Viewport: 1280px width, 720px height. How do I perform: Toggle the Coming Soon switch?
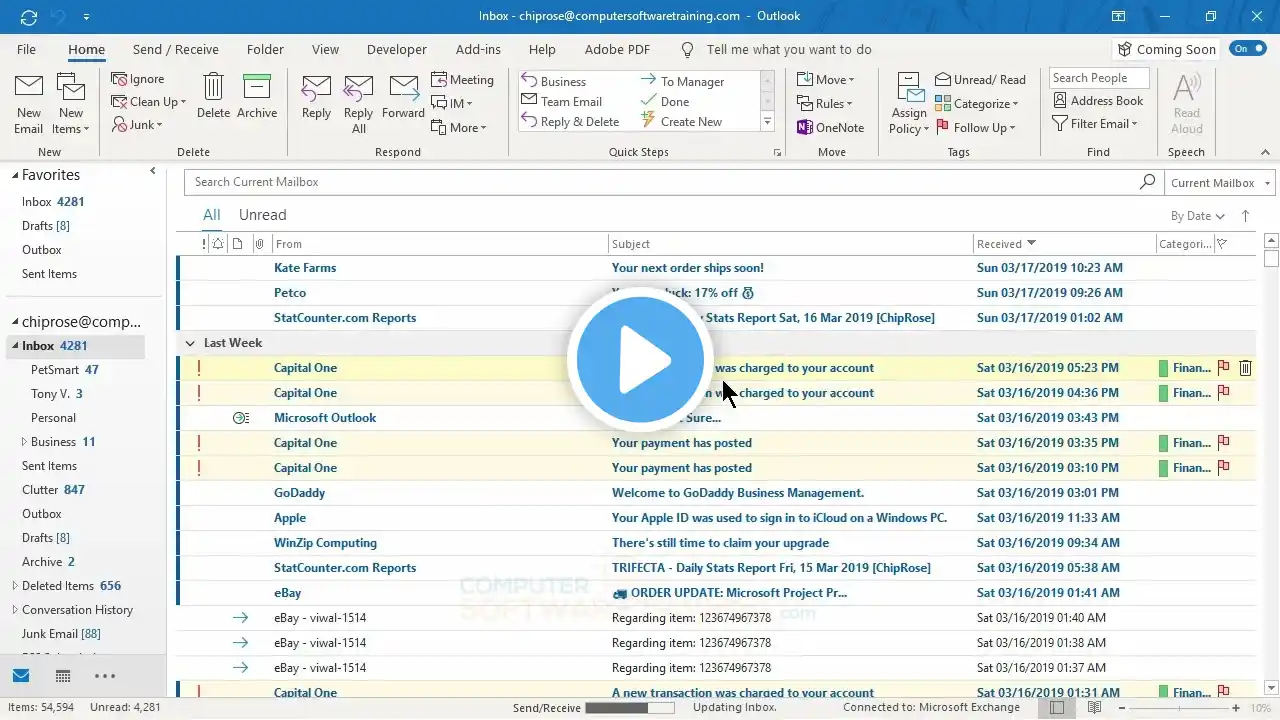coord(1247,49)
